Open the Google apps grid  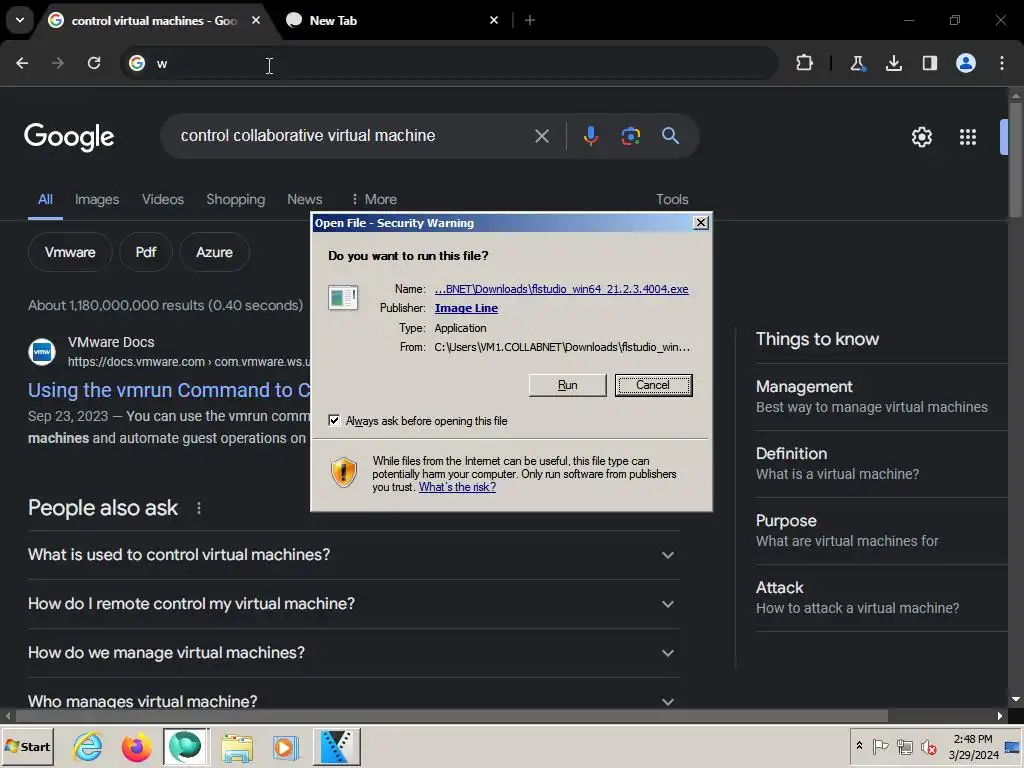pos(968,137)
